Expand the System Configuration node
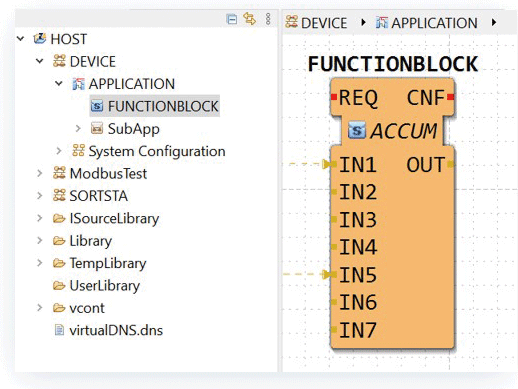Viewport: 518px width, 389px height. [59, 151]
